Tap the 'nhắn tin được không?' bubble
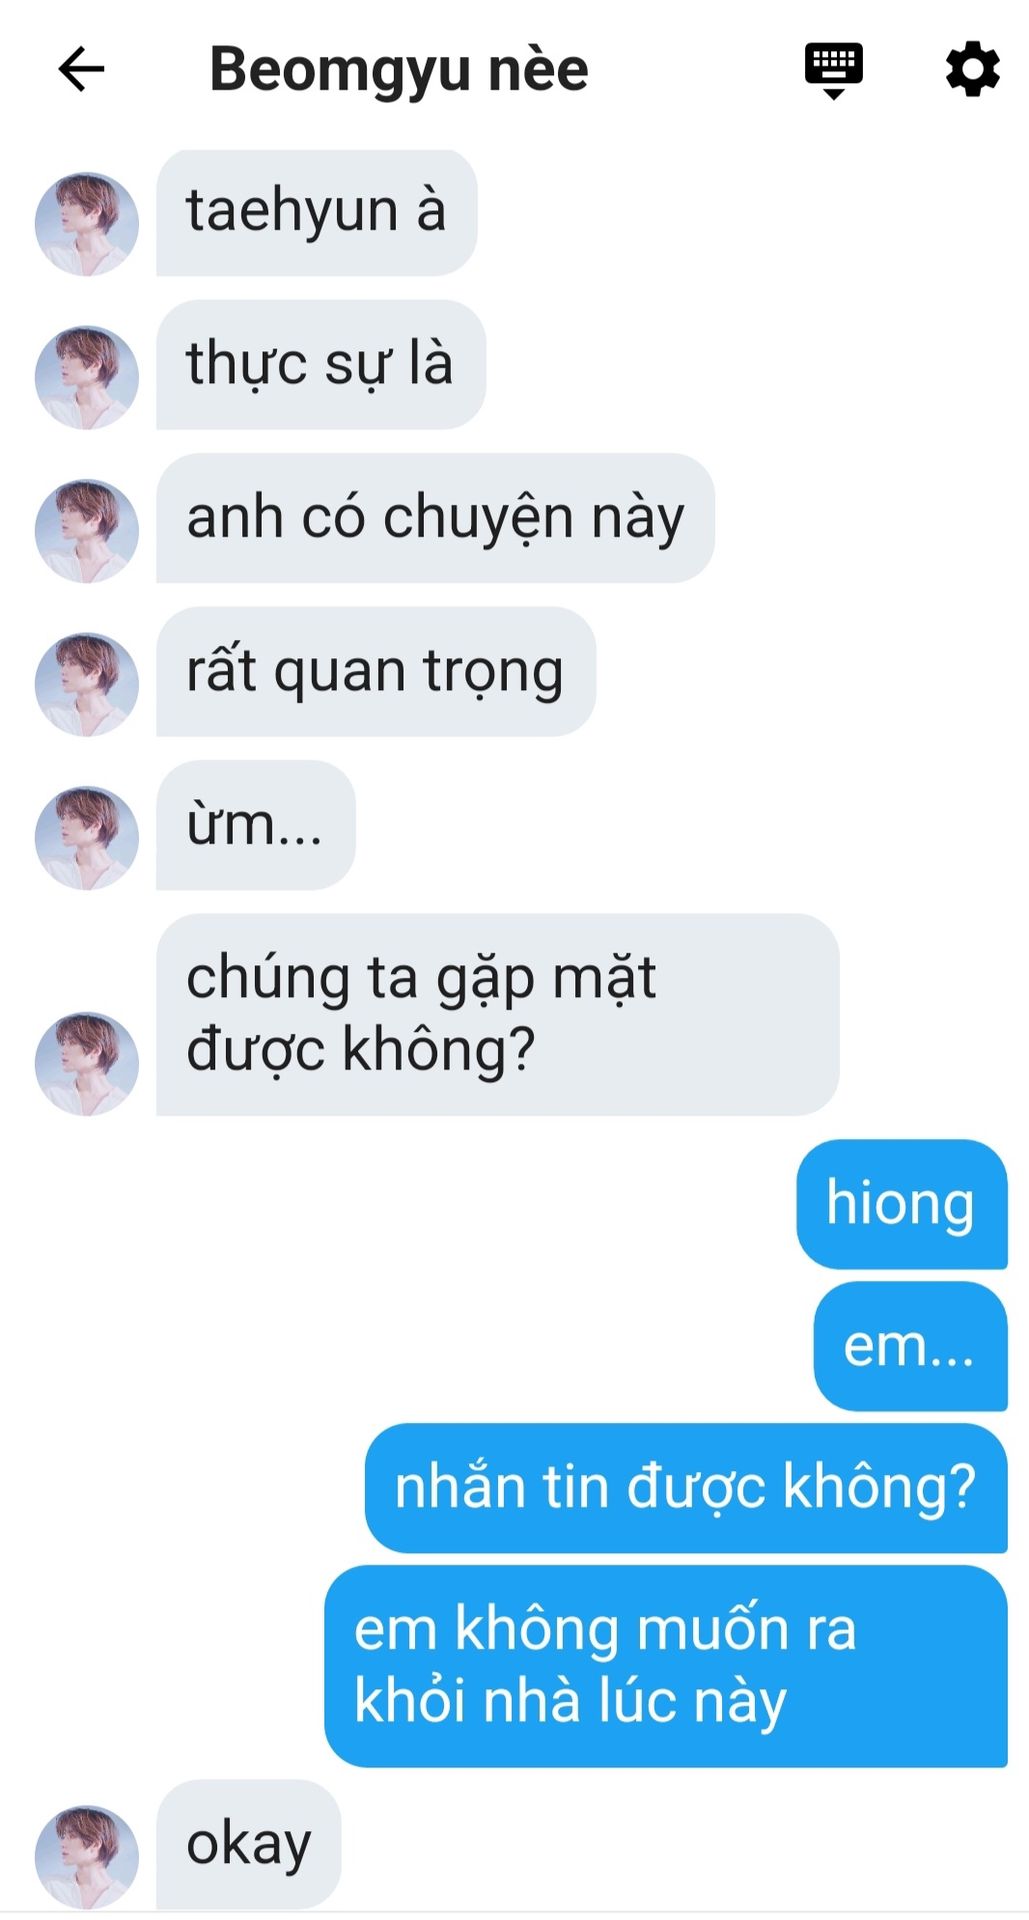Image resolution: width=1029 pixels, height=1920 pixels. pos(685,1488)
